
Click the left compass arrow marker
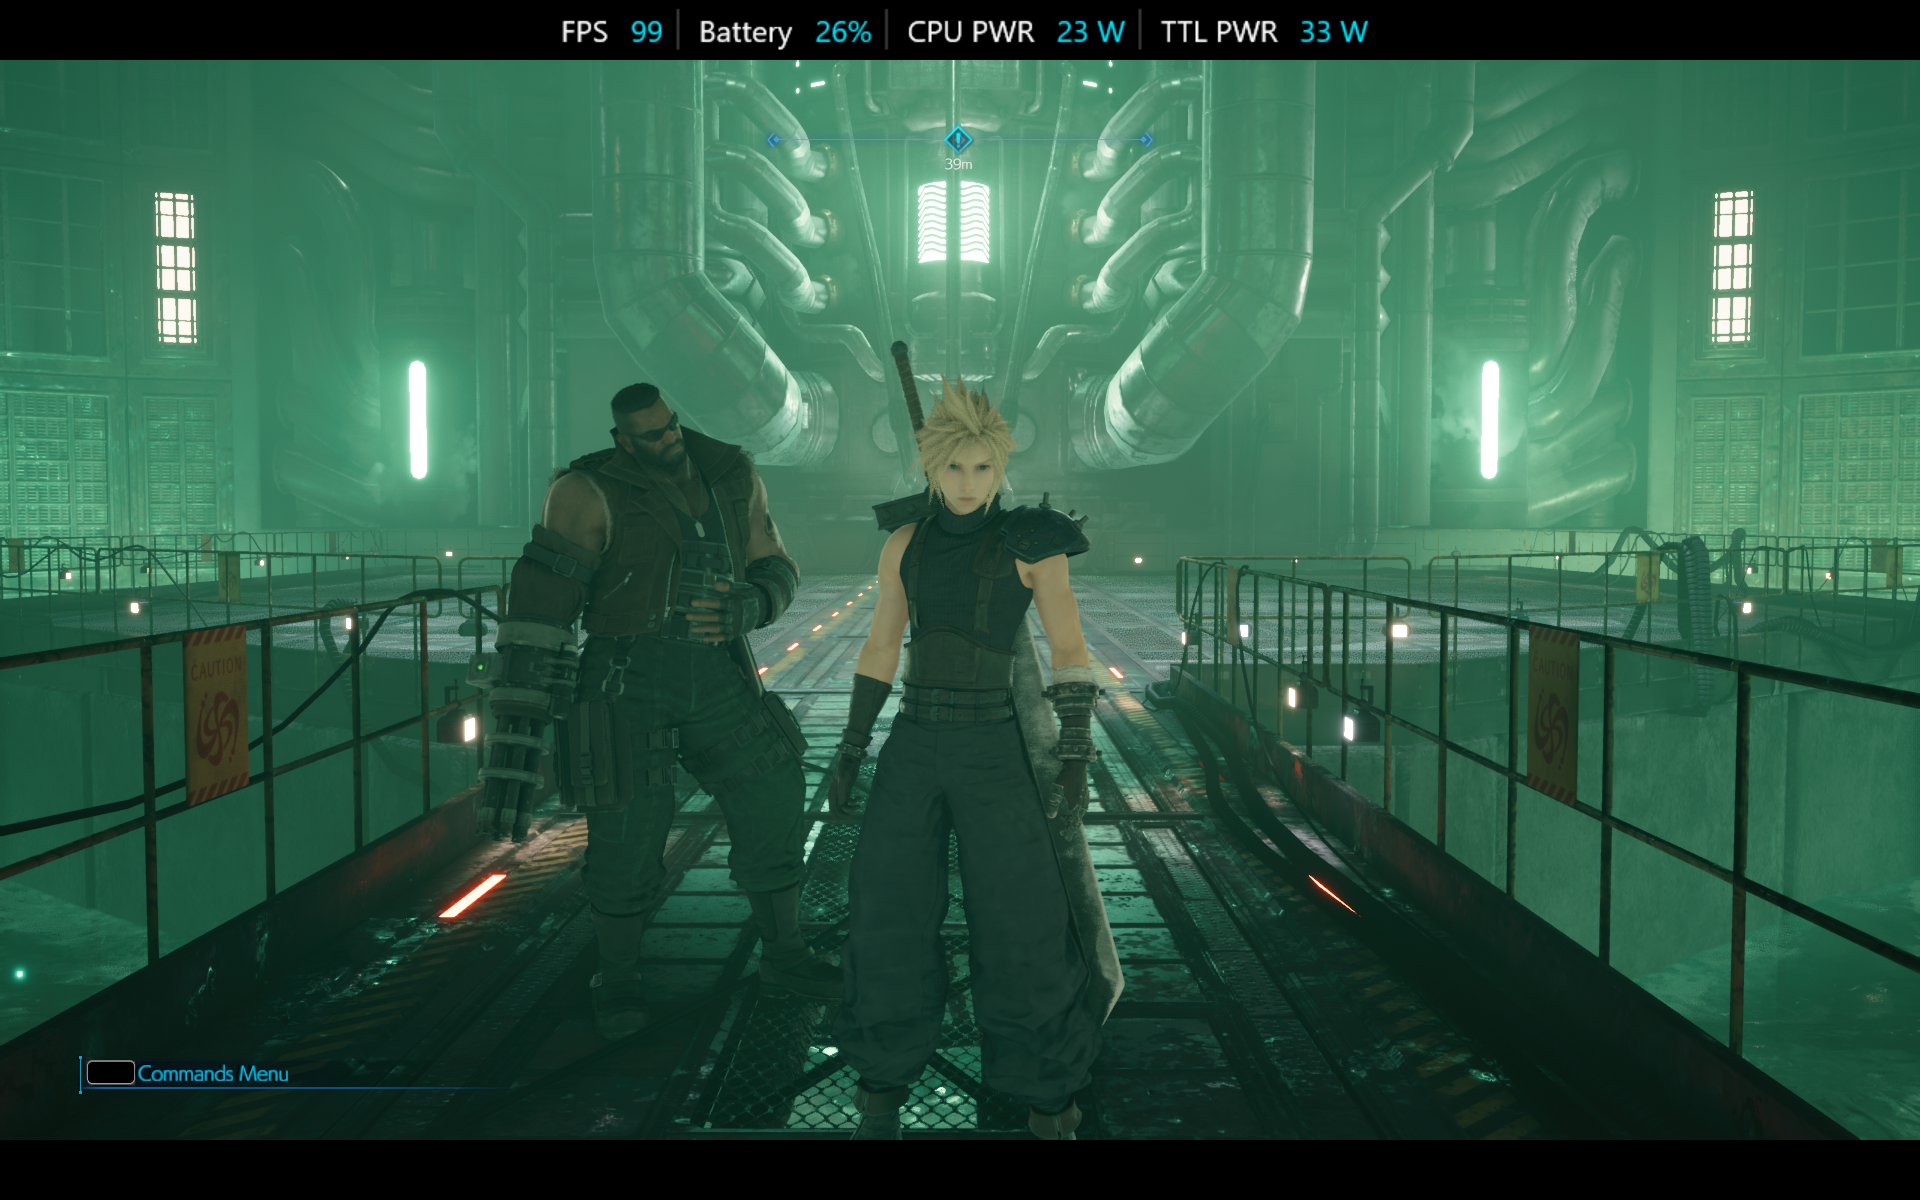point(774,140)
